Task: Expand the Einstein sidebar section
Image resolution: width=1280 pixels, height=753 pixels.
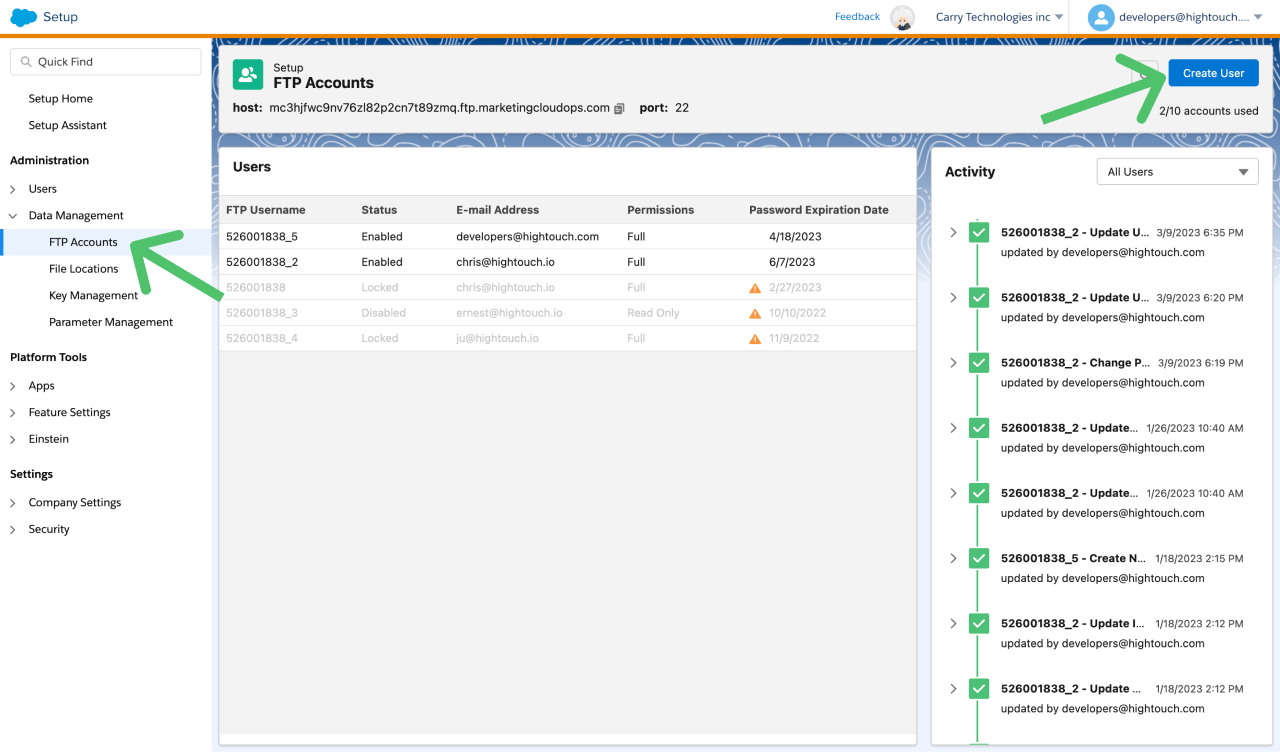Action: click(x=13, y=440)
